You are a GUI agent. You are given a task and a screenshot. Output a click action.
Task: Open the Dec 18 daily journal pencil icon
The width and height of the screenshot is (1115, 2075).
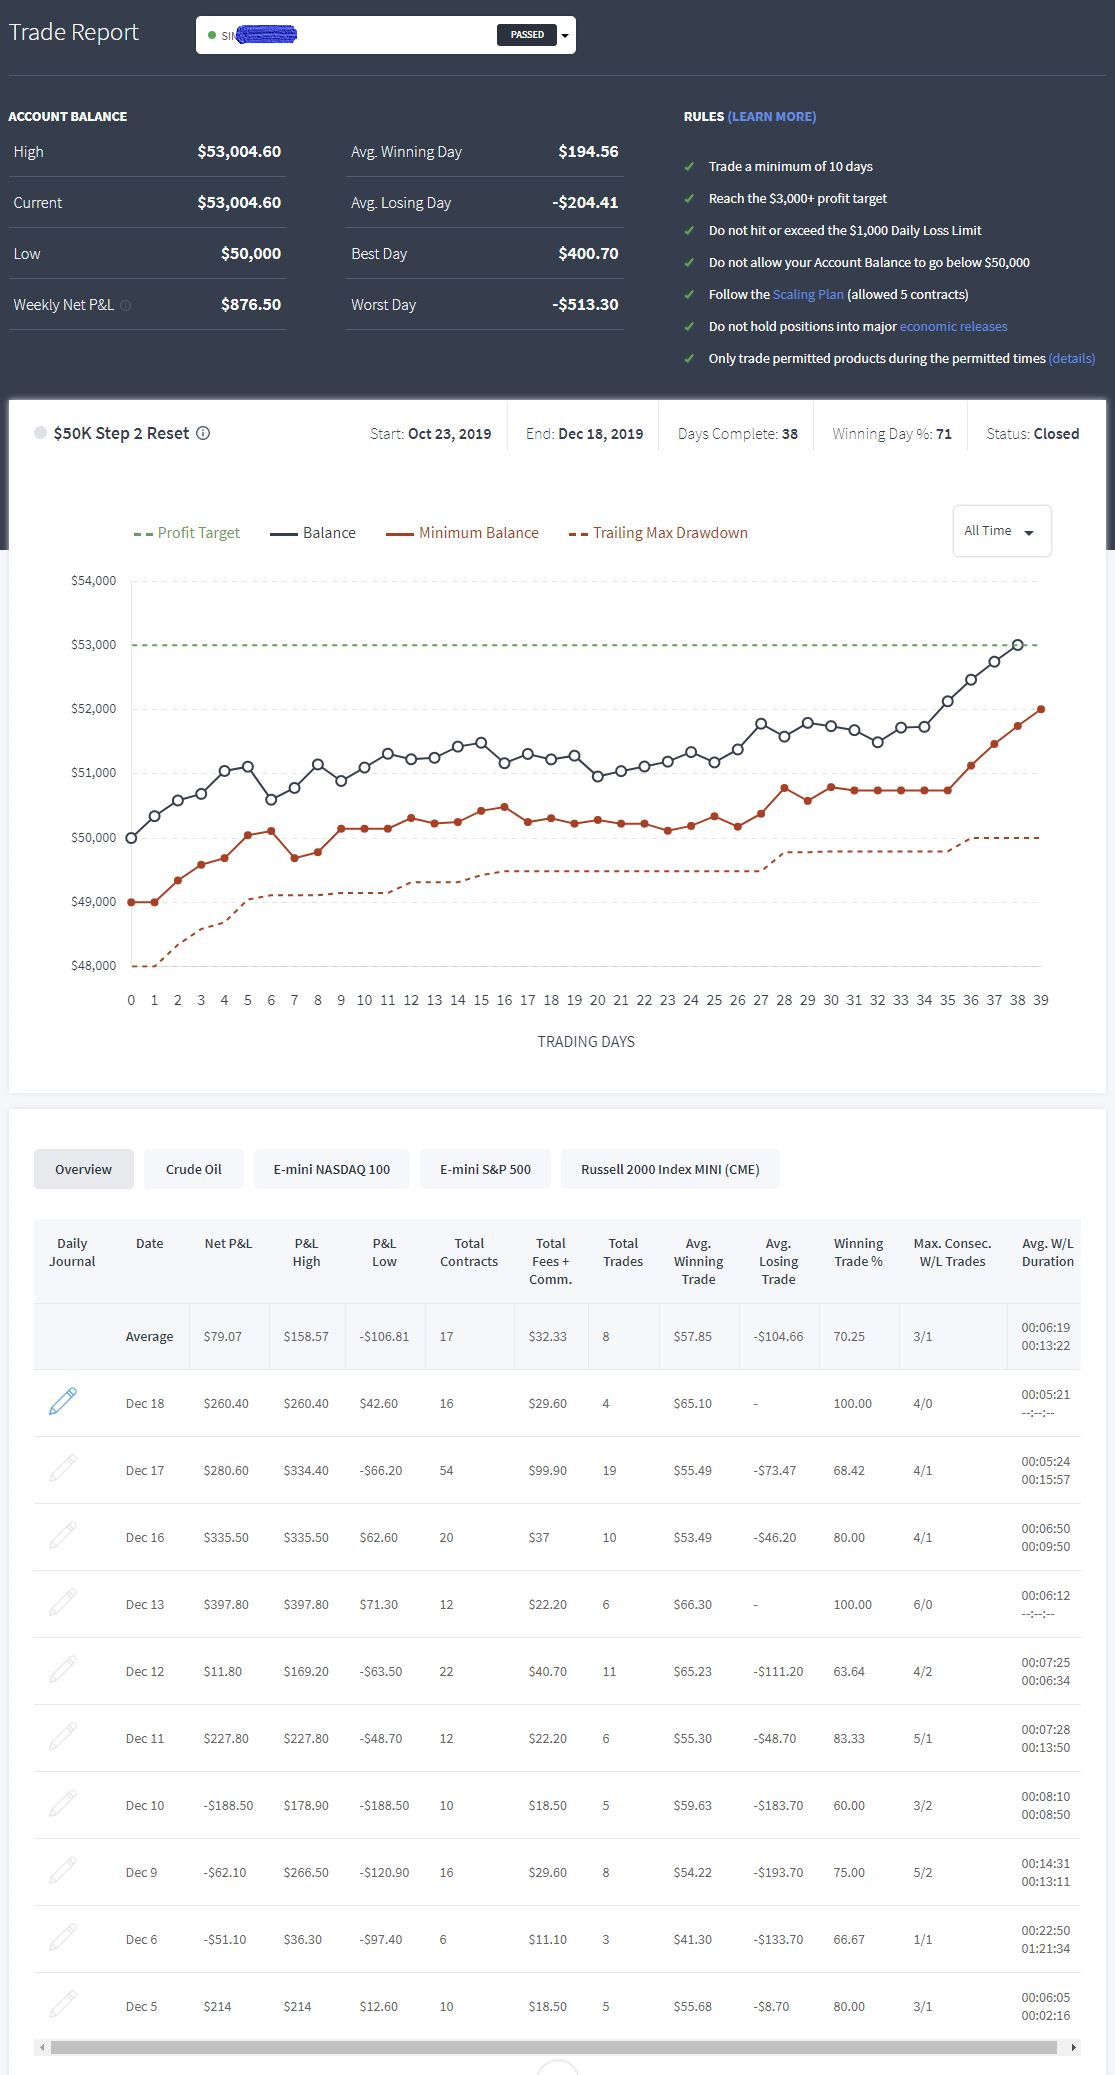tap(63, 1401)
